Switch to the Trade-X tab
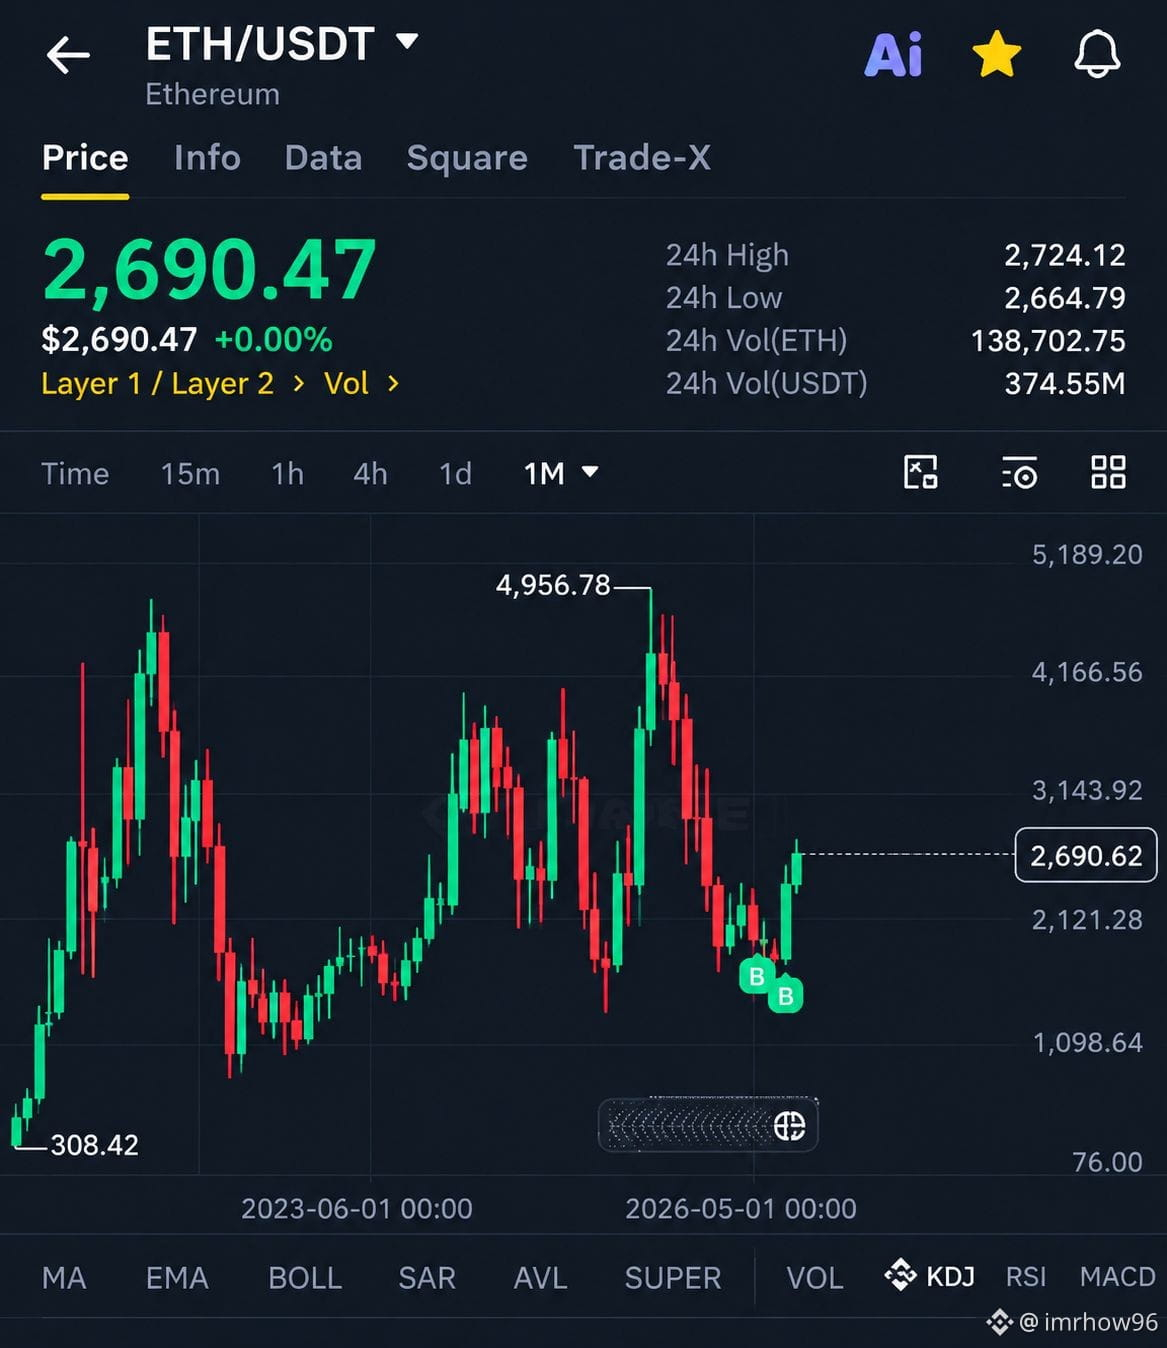 click(642, 158)
